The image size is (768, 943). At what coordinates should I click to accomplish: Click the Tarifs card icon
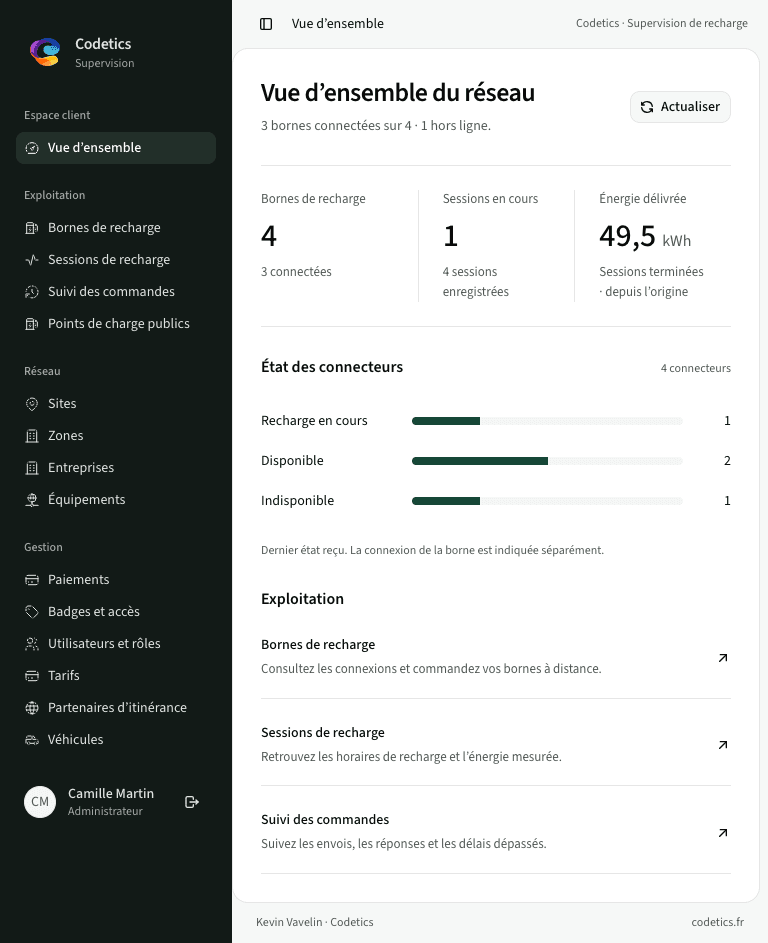32,675
